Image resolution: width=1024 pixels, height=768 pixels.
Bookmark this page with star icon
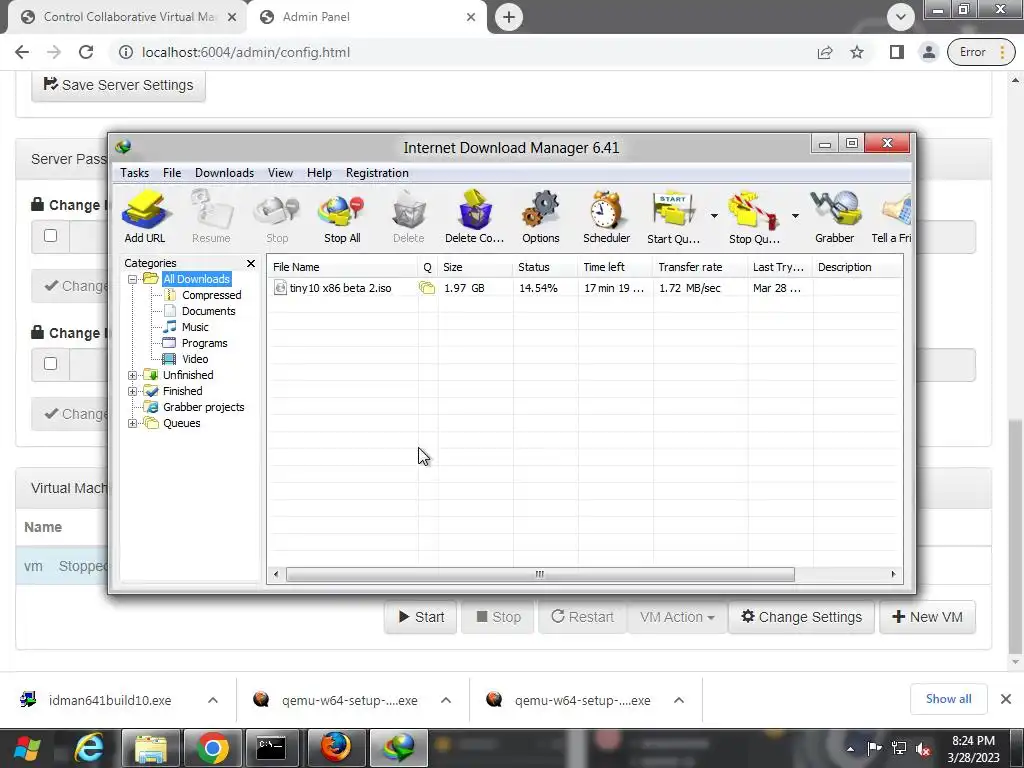857,52
